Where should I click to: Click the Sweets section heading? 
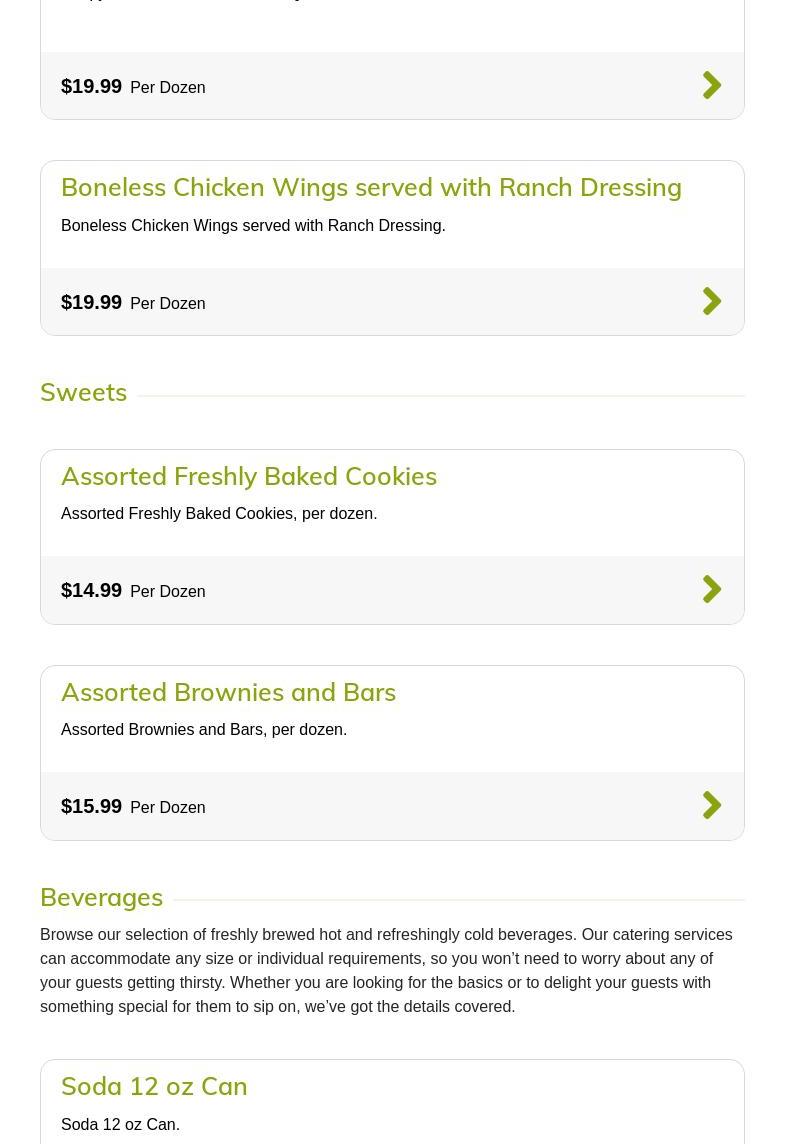[x=84, y=392]
